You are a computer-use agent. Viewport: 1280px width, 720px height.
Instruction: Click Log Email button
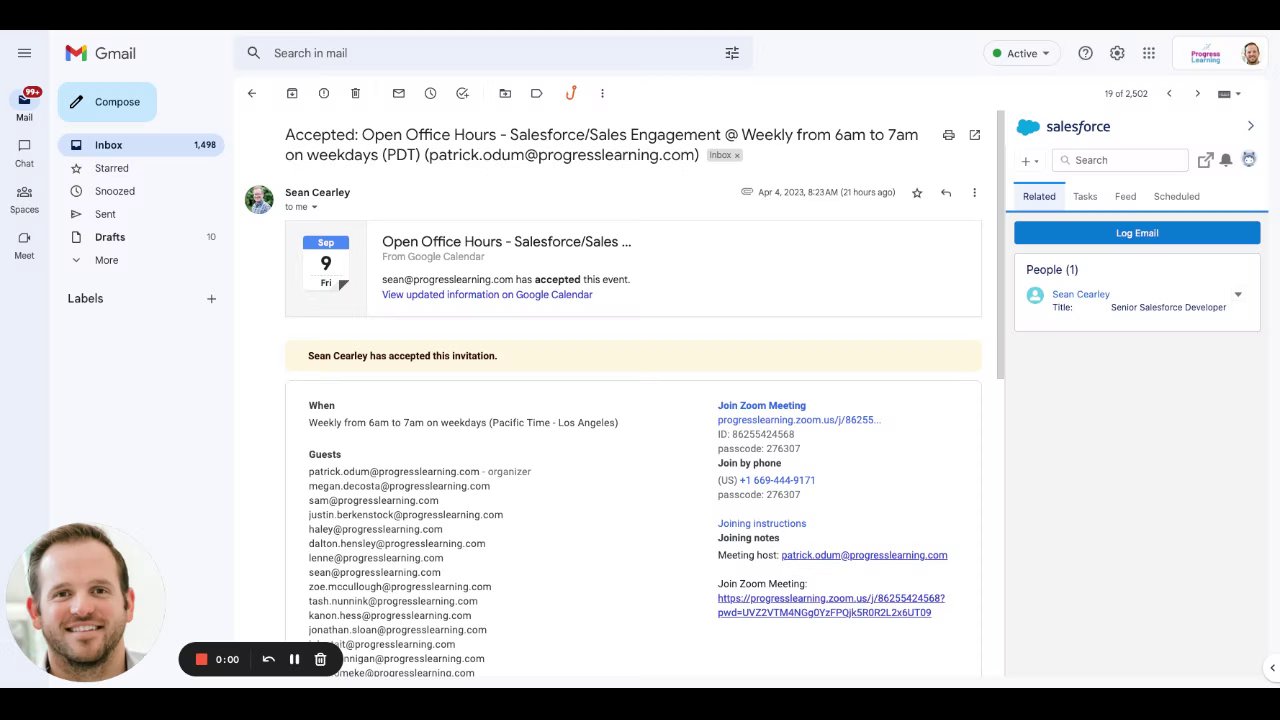coord(1137,233)
